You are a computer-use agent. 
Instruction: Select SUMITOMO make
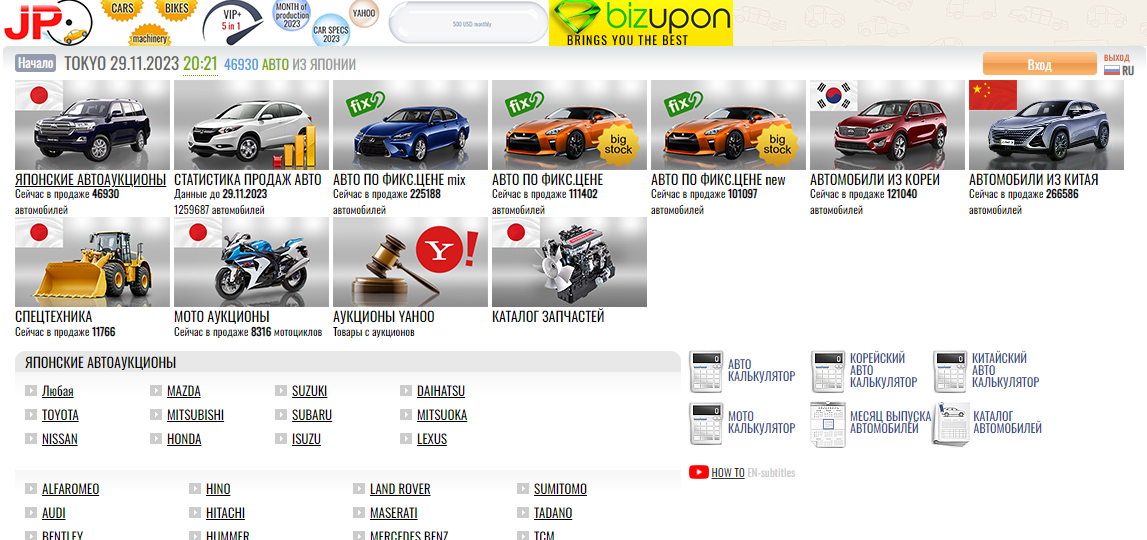[x=560, y=489]
